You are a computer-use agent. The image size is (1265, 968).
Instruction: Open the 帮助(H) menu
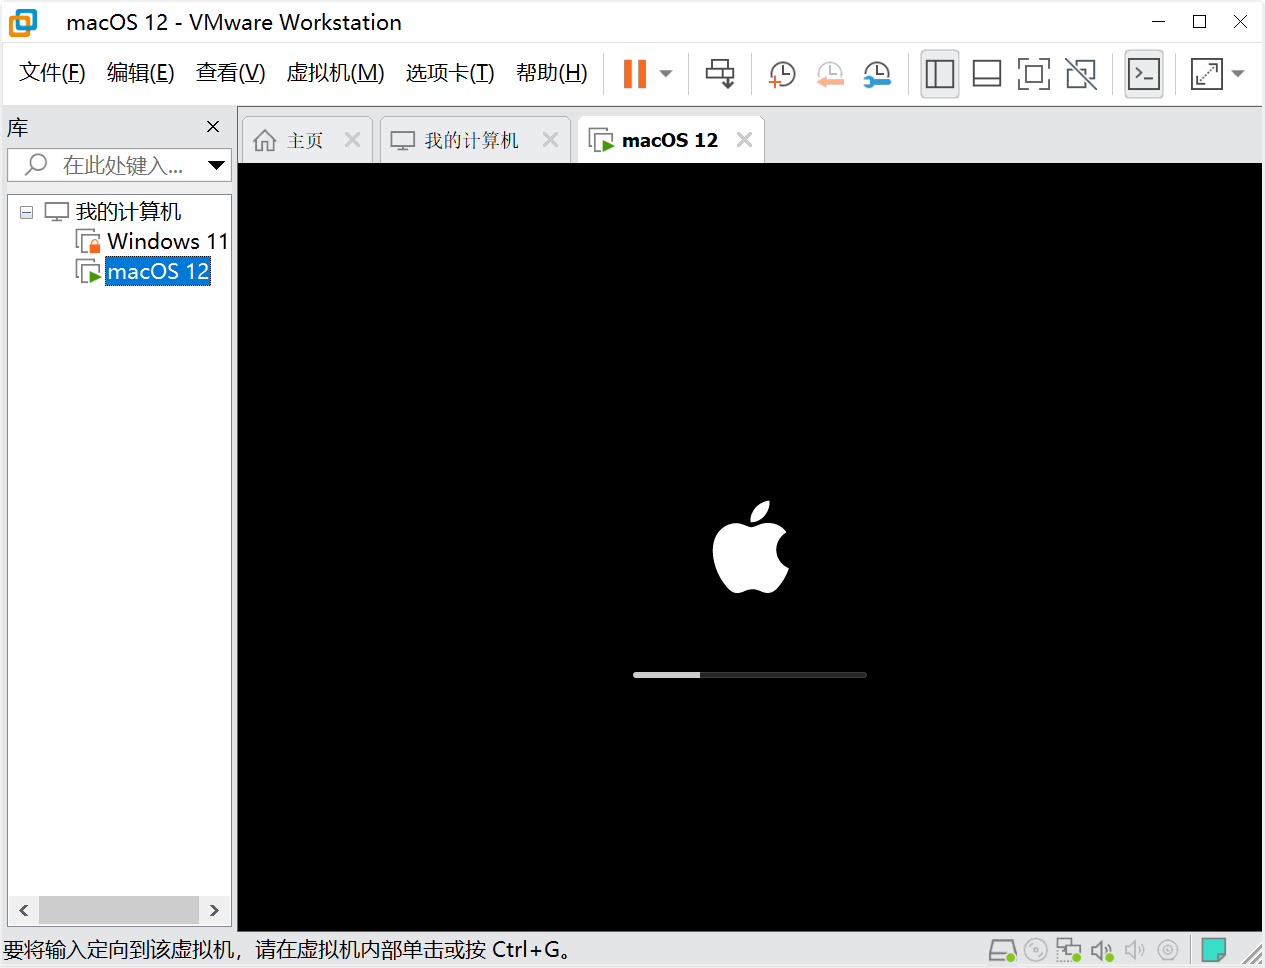click(x=552, y=73)
